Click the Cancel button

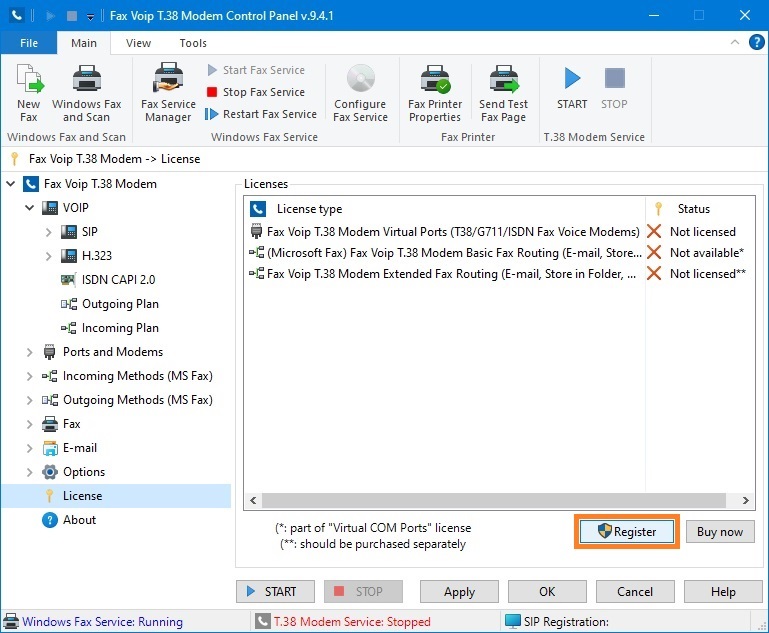pos(635,591)
